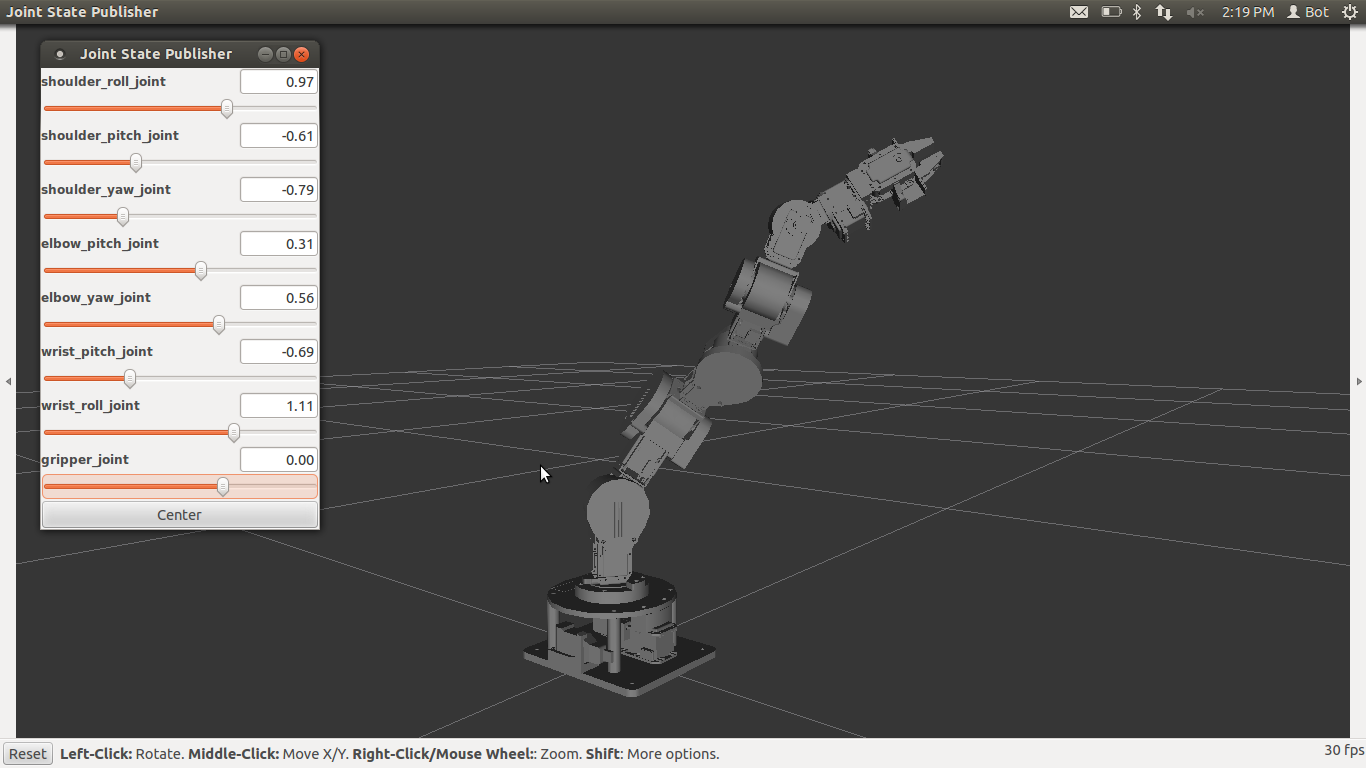Click the elbow_pitch_joint slider handle
This screenshot has height=768, width=1366.
(x=201, y=270)
